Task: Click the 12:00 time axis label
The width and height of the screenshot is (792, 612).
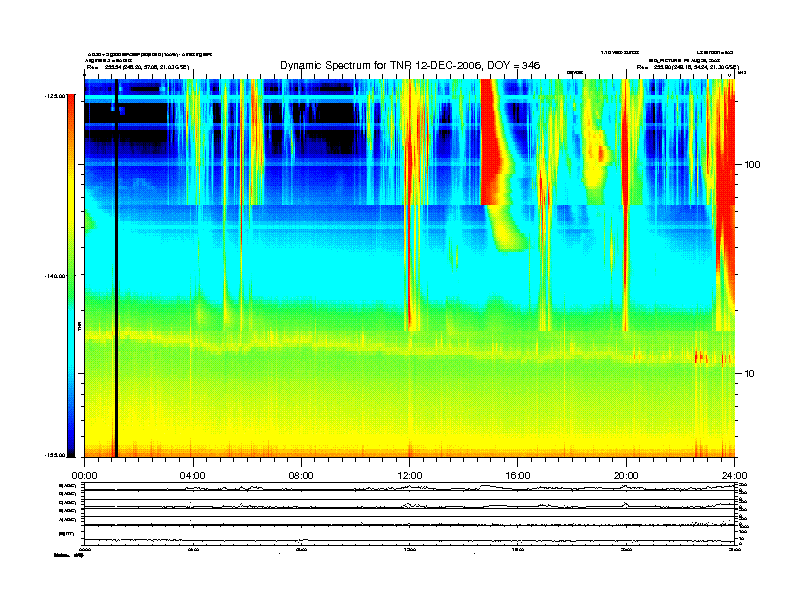Action: coord(410,476)
